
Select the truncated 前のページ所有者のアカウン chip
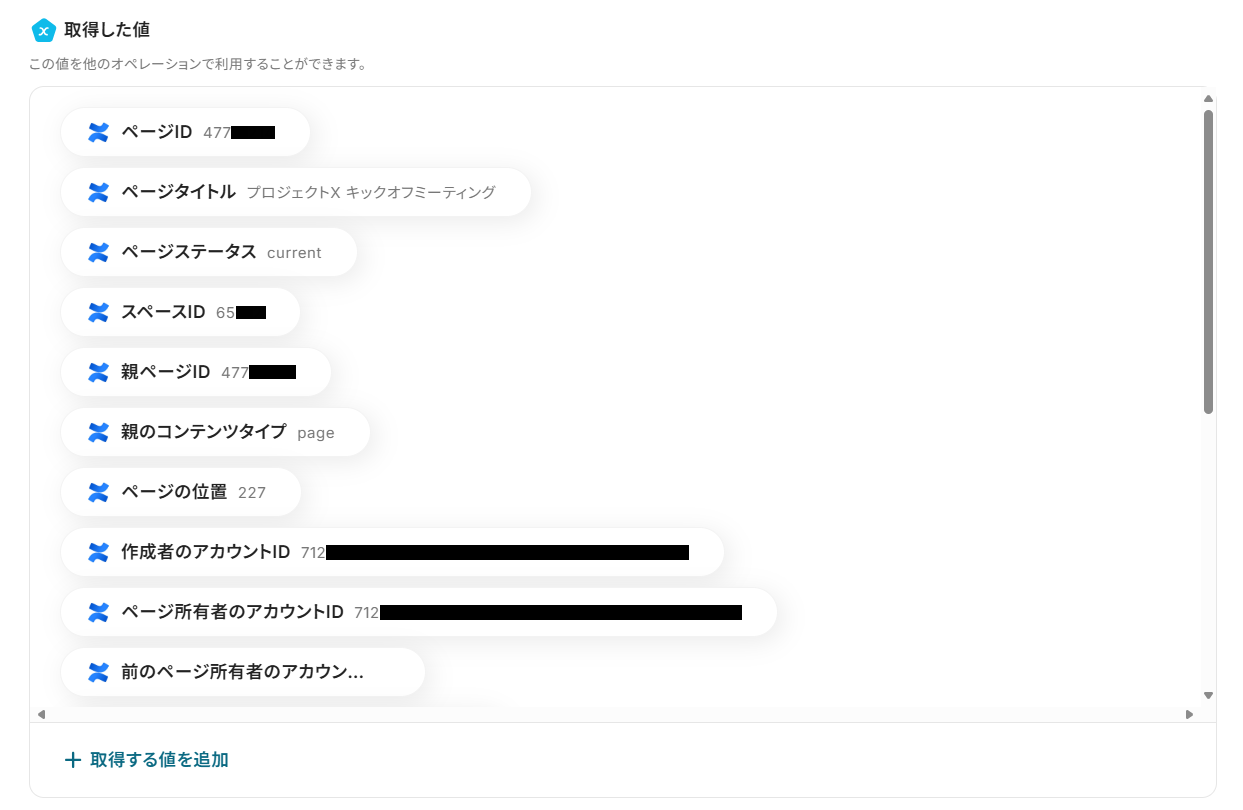[243, 672]
